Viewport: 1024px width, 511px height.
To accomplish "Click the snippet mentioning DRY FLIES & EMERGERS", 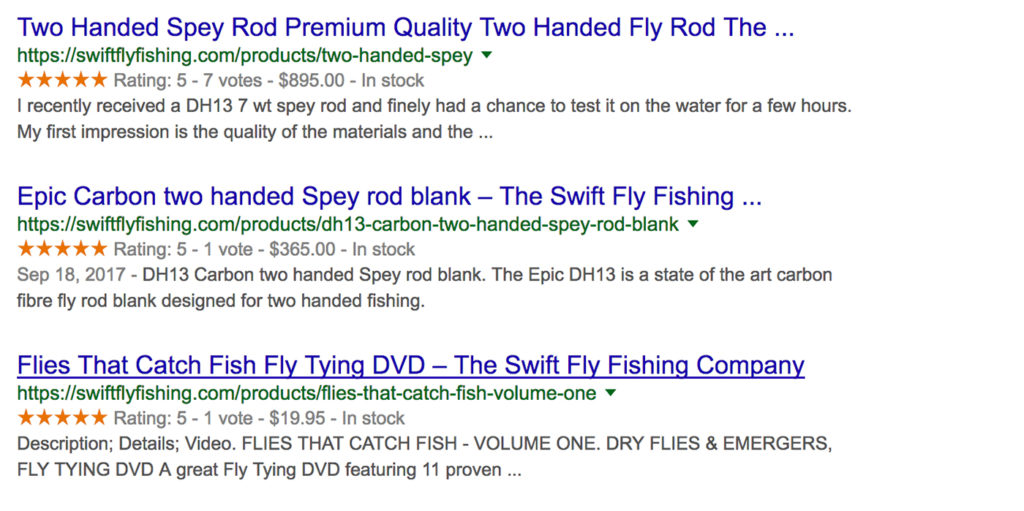I will [x=424, y=457].
